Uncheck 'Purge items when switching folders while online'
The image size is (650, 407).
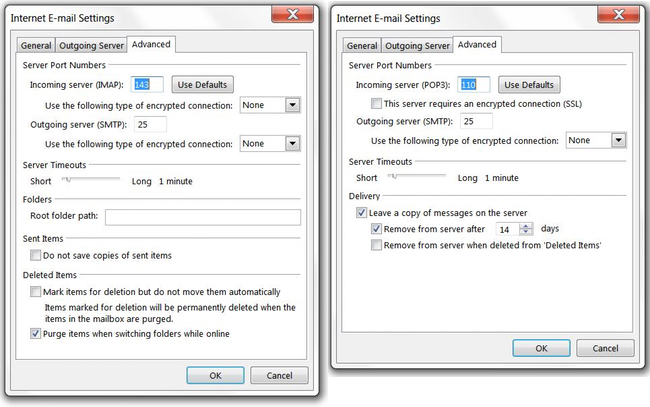point(35,333)
